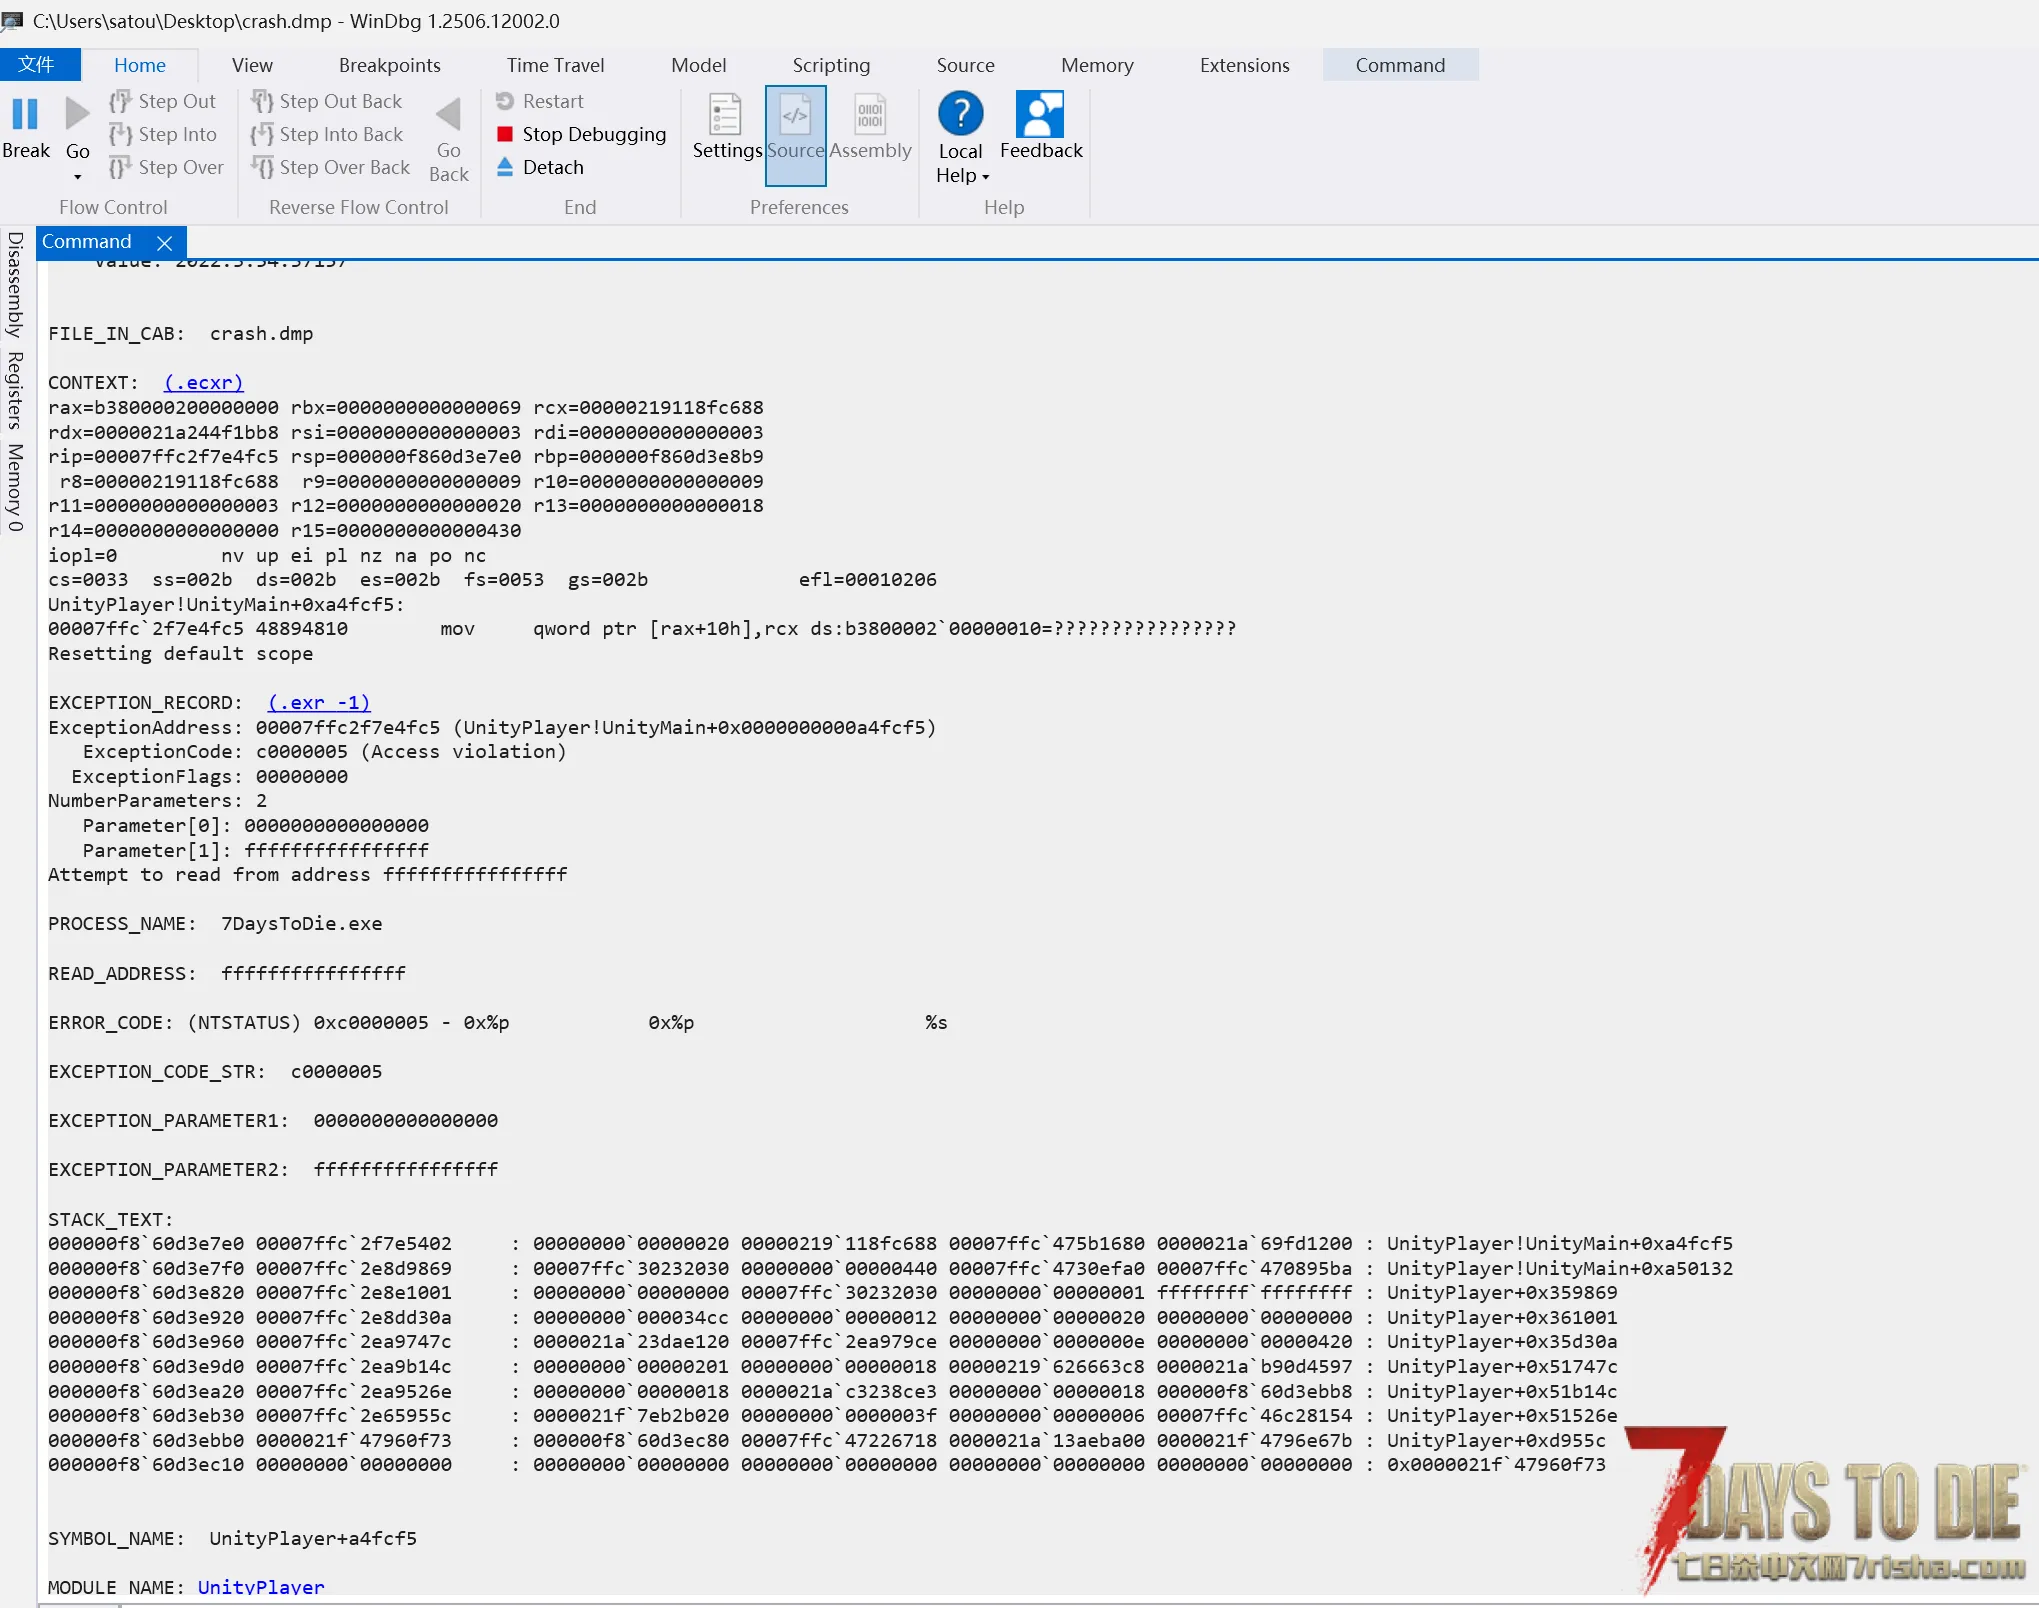Click Step Out Back
Viewport: 2039px width, 1608px height.
click(x=327, y=101)
